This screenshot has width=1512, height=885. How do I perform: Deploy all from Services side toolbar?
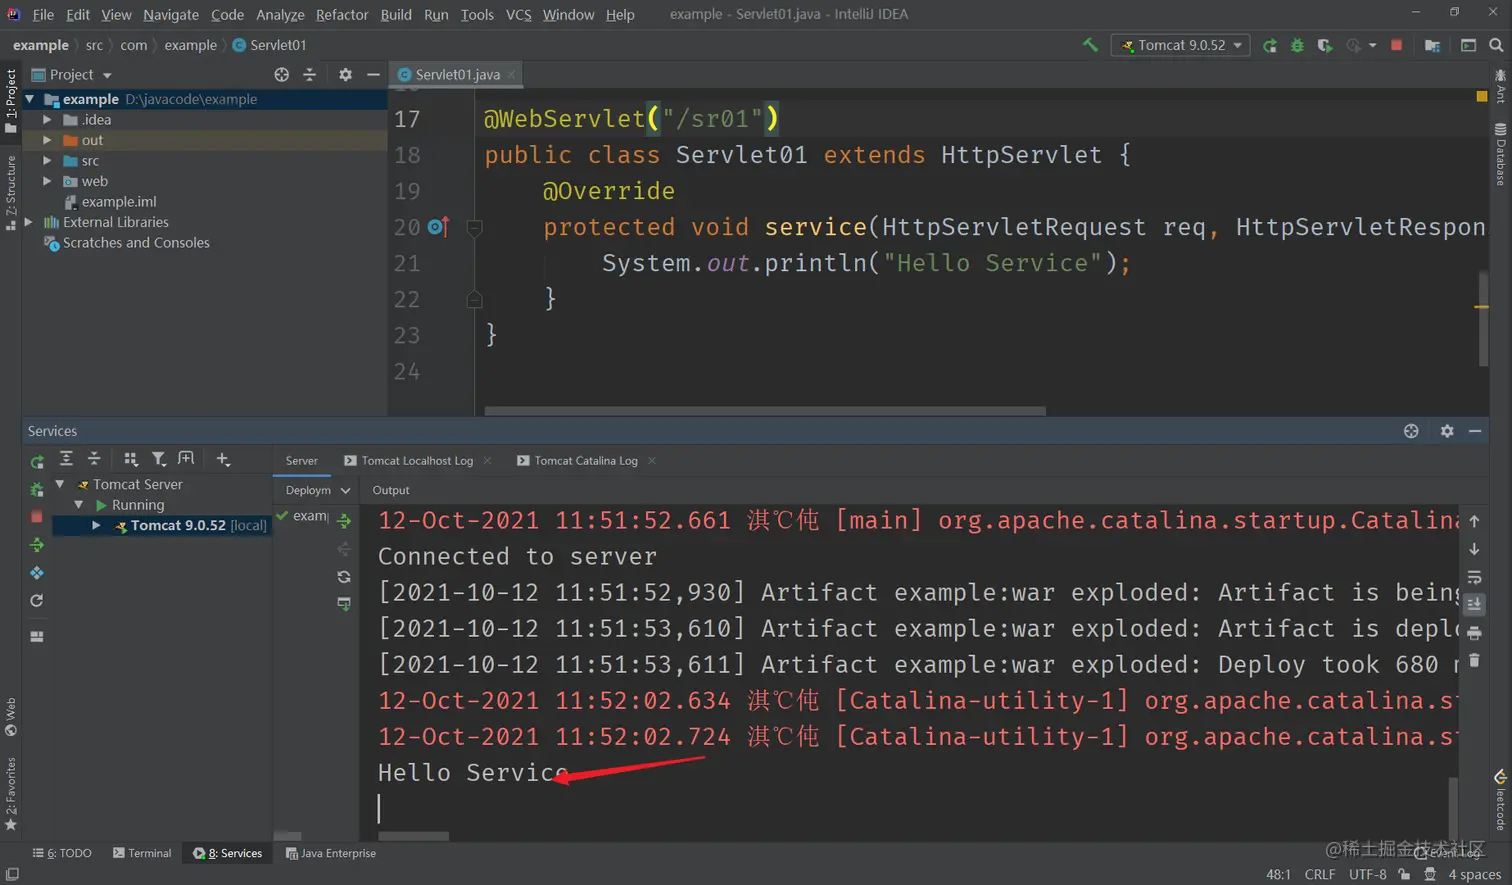click(x=37, y=545)
